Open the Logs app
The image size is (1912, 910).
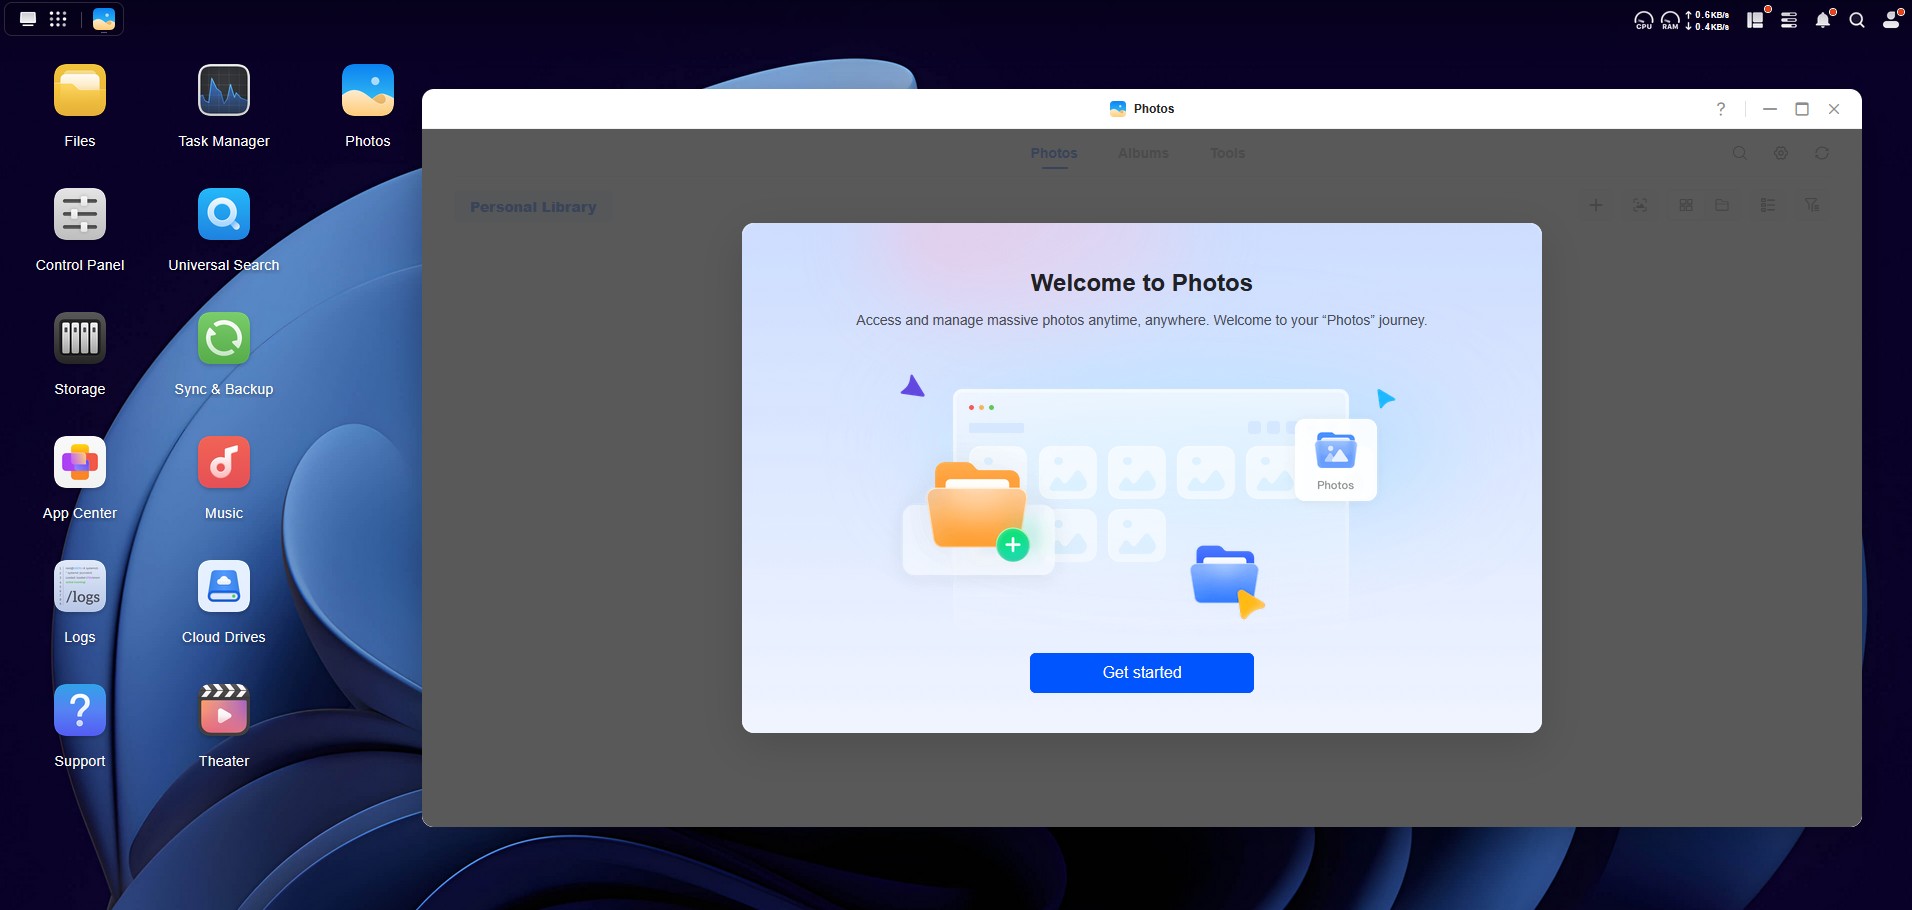tap(80, 587)
